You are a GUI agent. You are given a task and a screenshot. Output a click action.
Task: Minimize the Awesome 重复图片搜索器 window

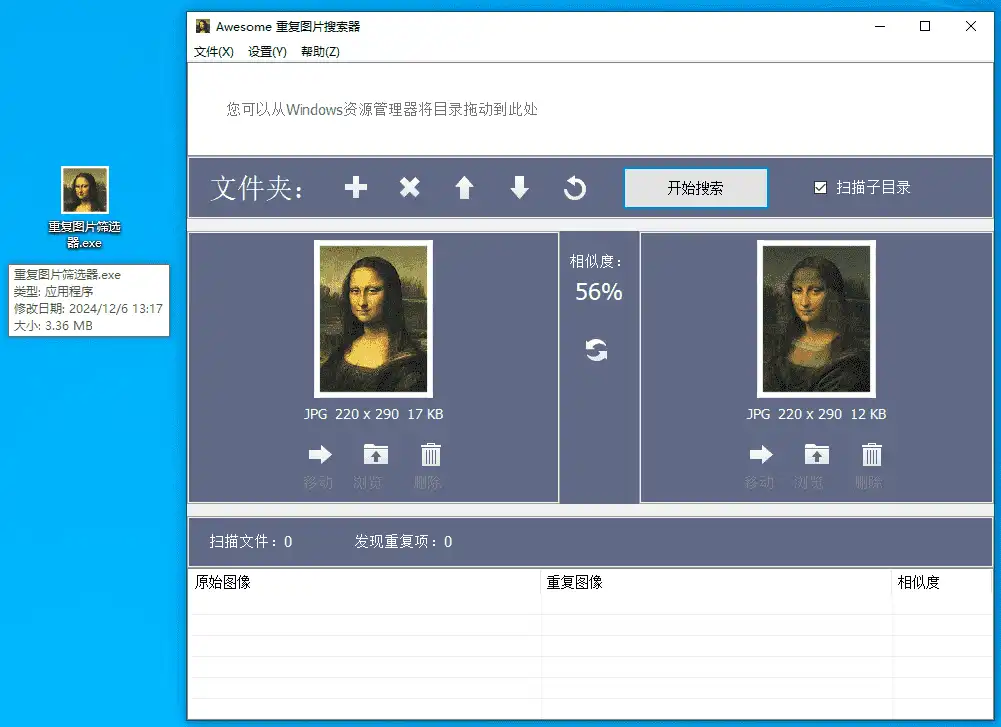point(880,26)
